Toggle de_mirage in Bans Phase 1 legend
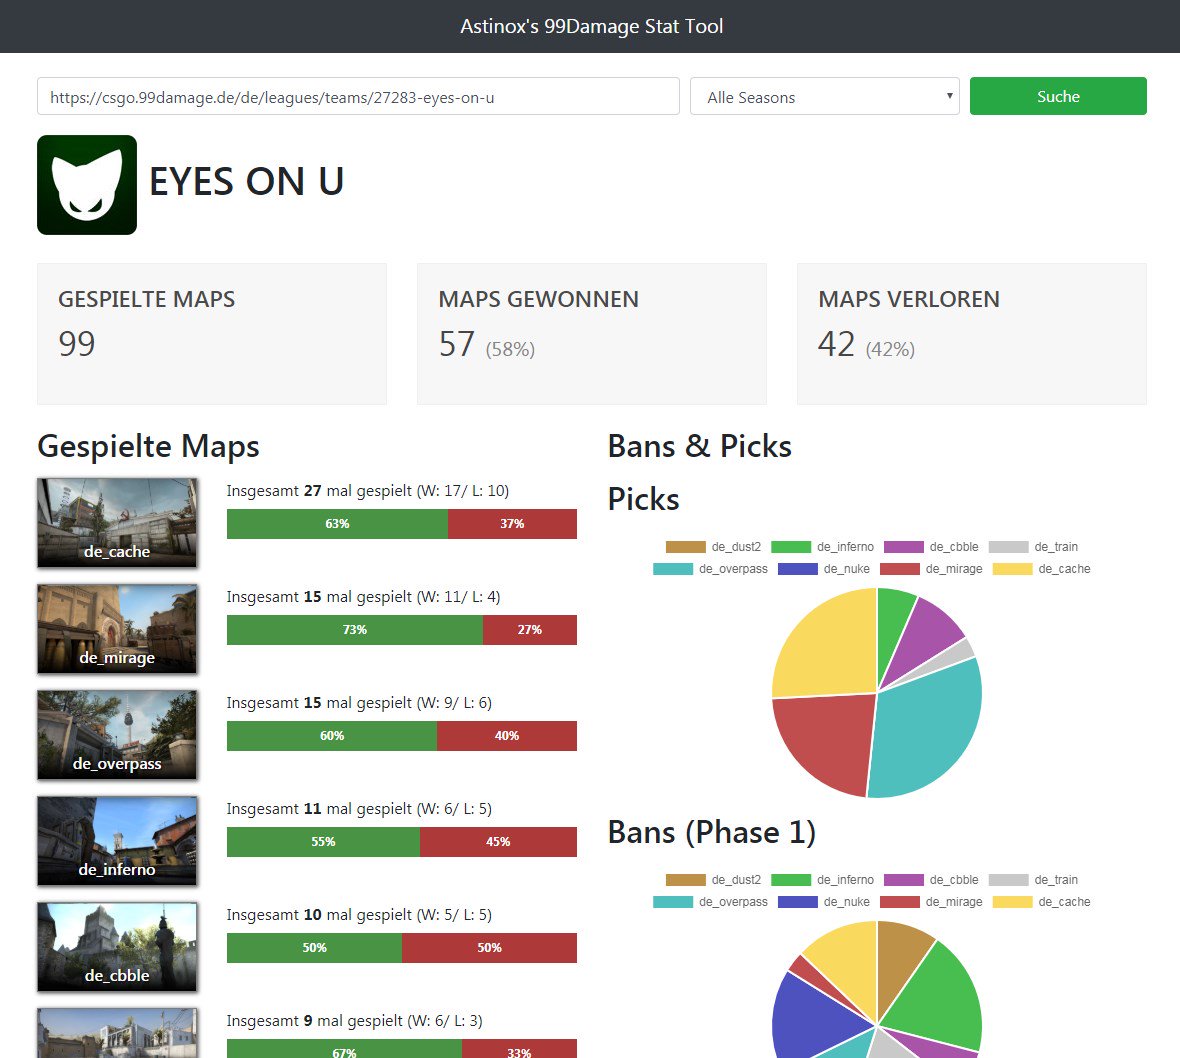Screen dimensions: 1180x1058 click(x=932, y=901)
